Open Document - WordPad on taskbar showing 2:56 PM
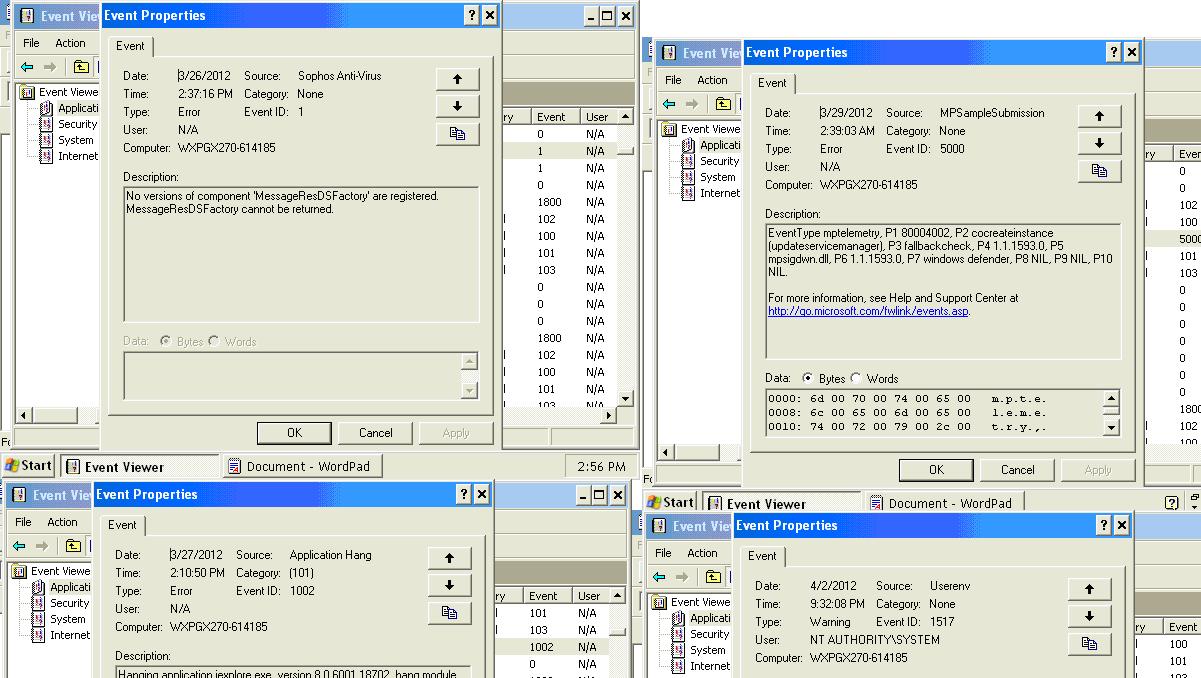The width and height of the screenshot is (1201, 678). (x=302, y=466)
